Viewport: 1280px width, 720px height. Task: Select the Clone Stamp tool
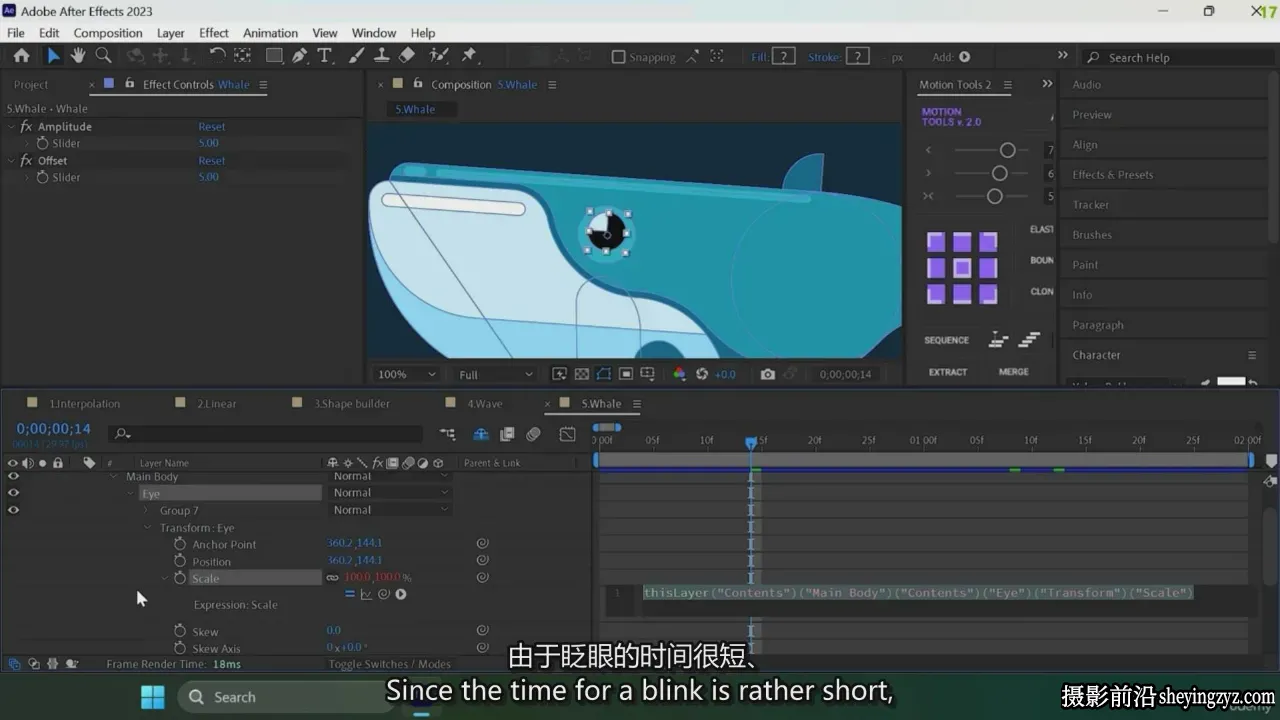[x=382, y=56]
